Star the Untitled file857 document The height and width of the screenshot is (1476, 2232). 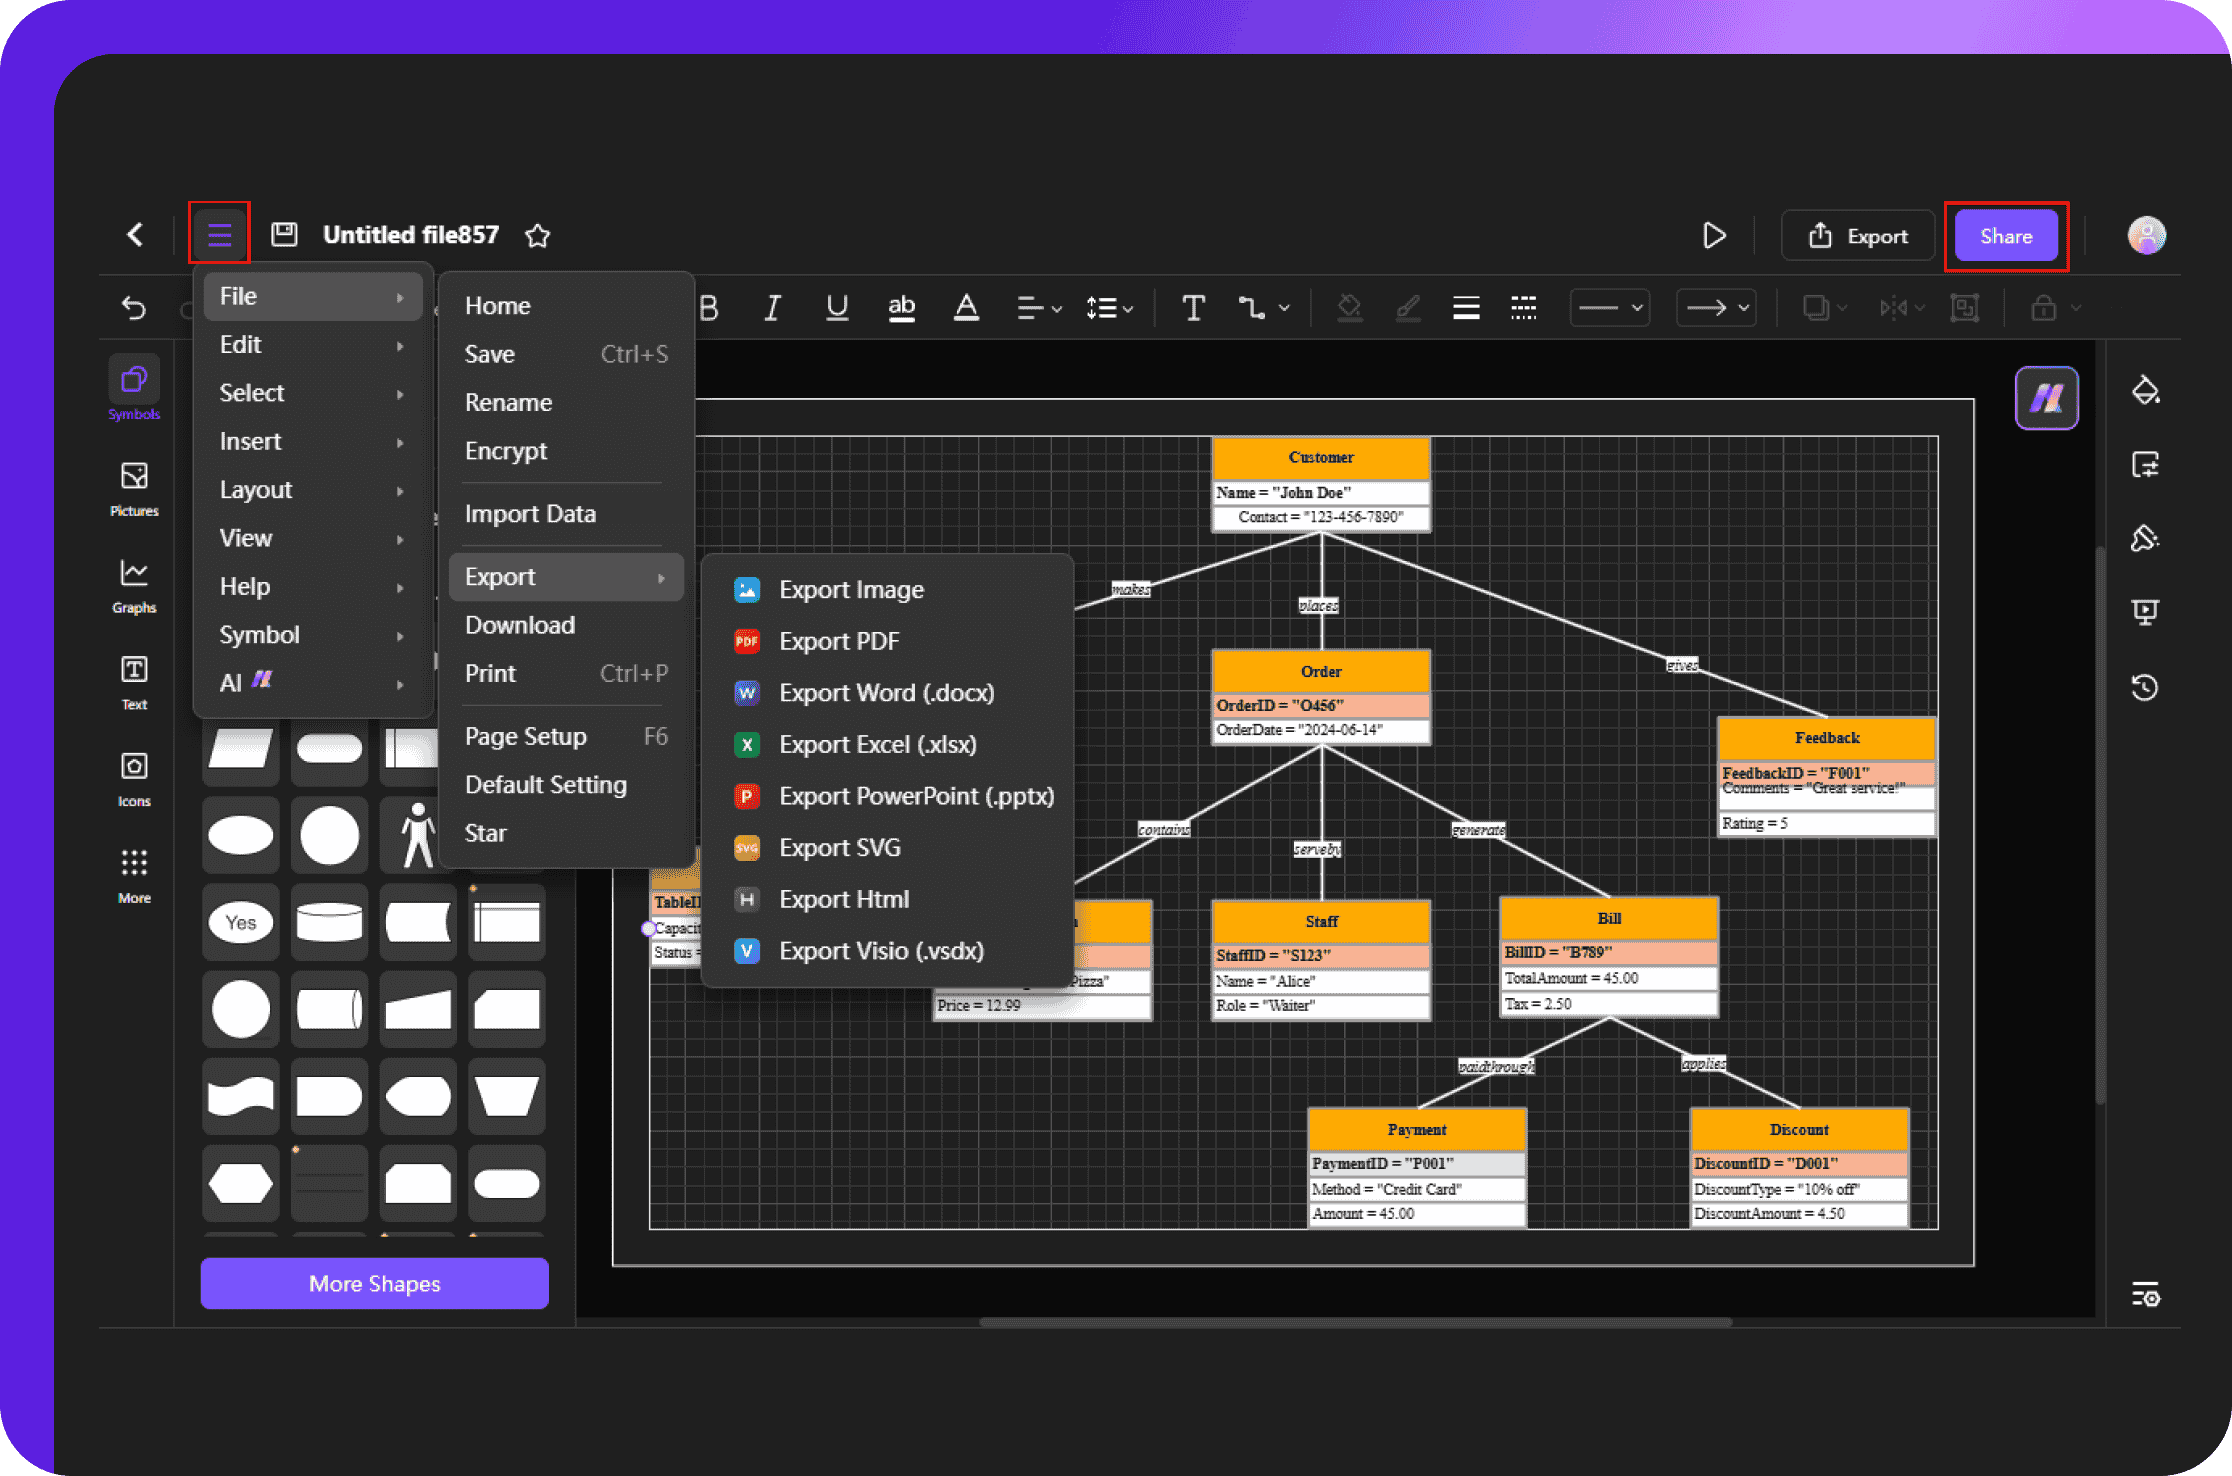click(538, 236)
